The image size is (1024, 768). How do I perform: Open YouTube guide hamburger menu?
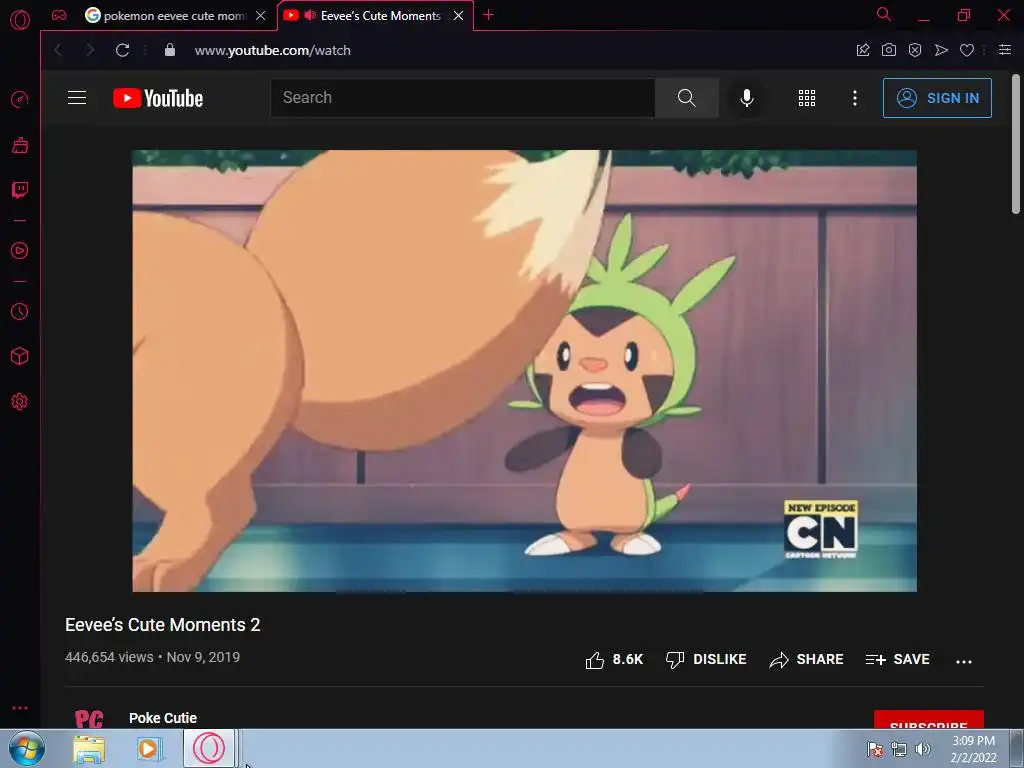point(77,98)
